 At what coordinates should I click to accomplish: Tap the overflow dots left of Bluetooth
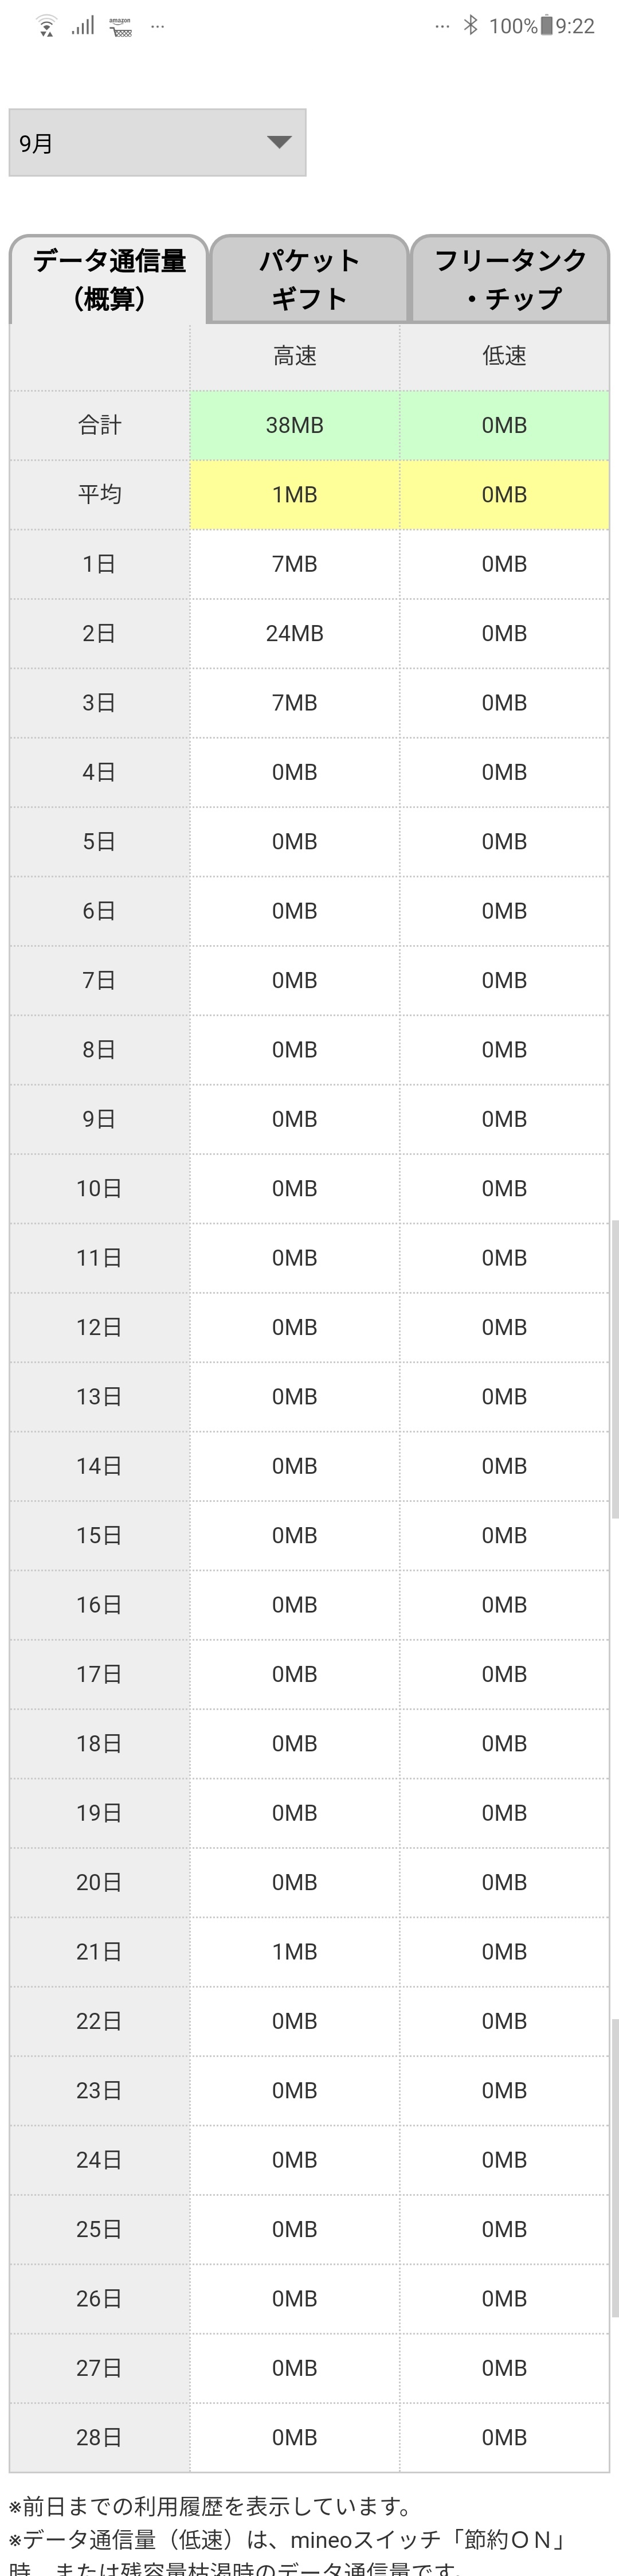pos(442,27)
